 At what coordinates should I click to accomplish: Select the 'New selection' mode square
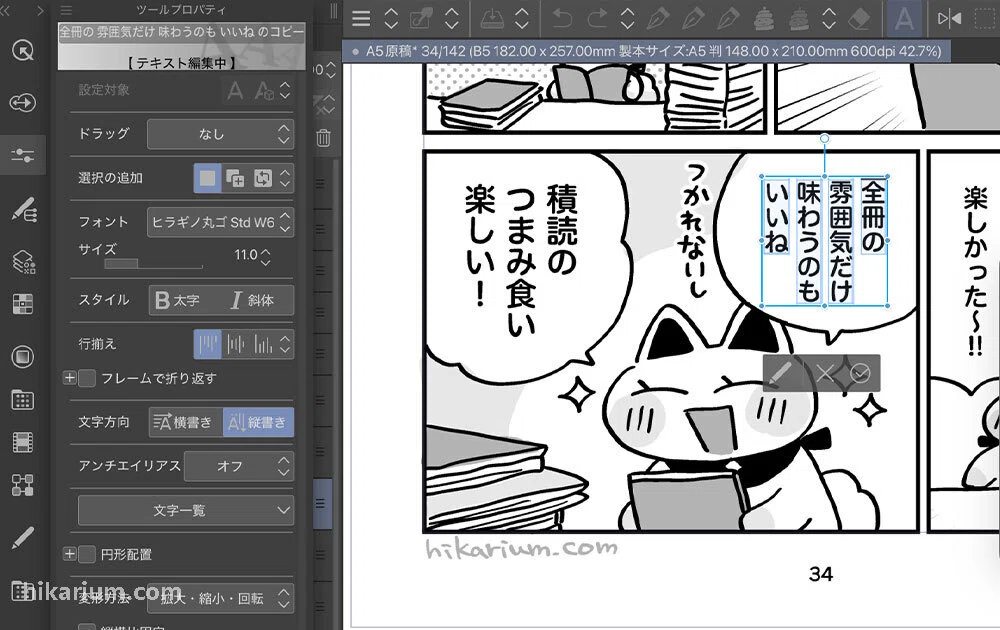[x=208, y=178]
